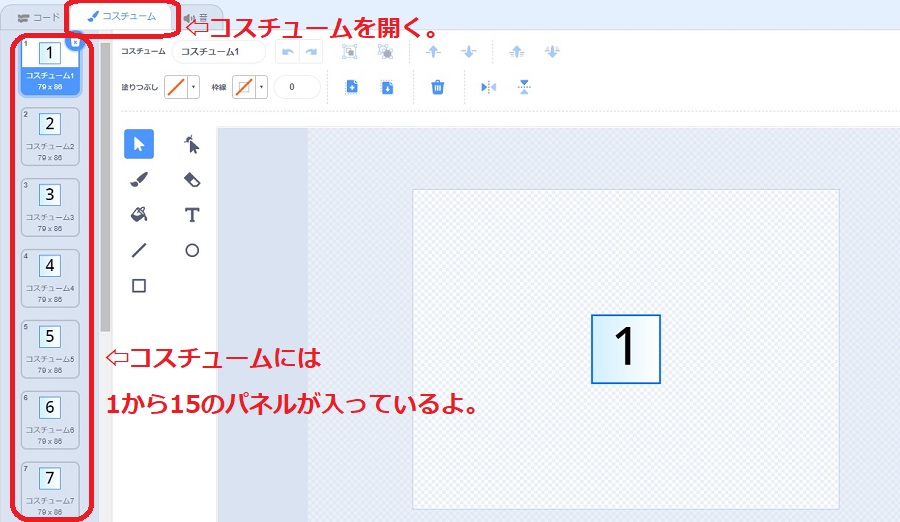This screenshot has height=522, width=900.
Task: Click the outline color swatch
Action: 244,87
